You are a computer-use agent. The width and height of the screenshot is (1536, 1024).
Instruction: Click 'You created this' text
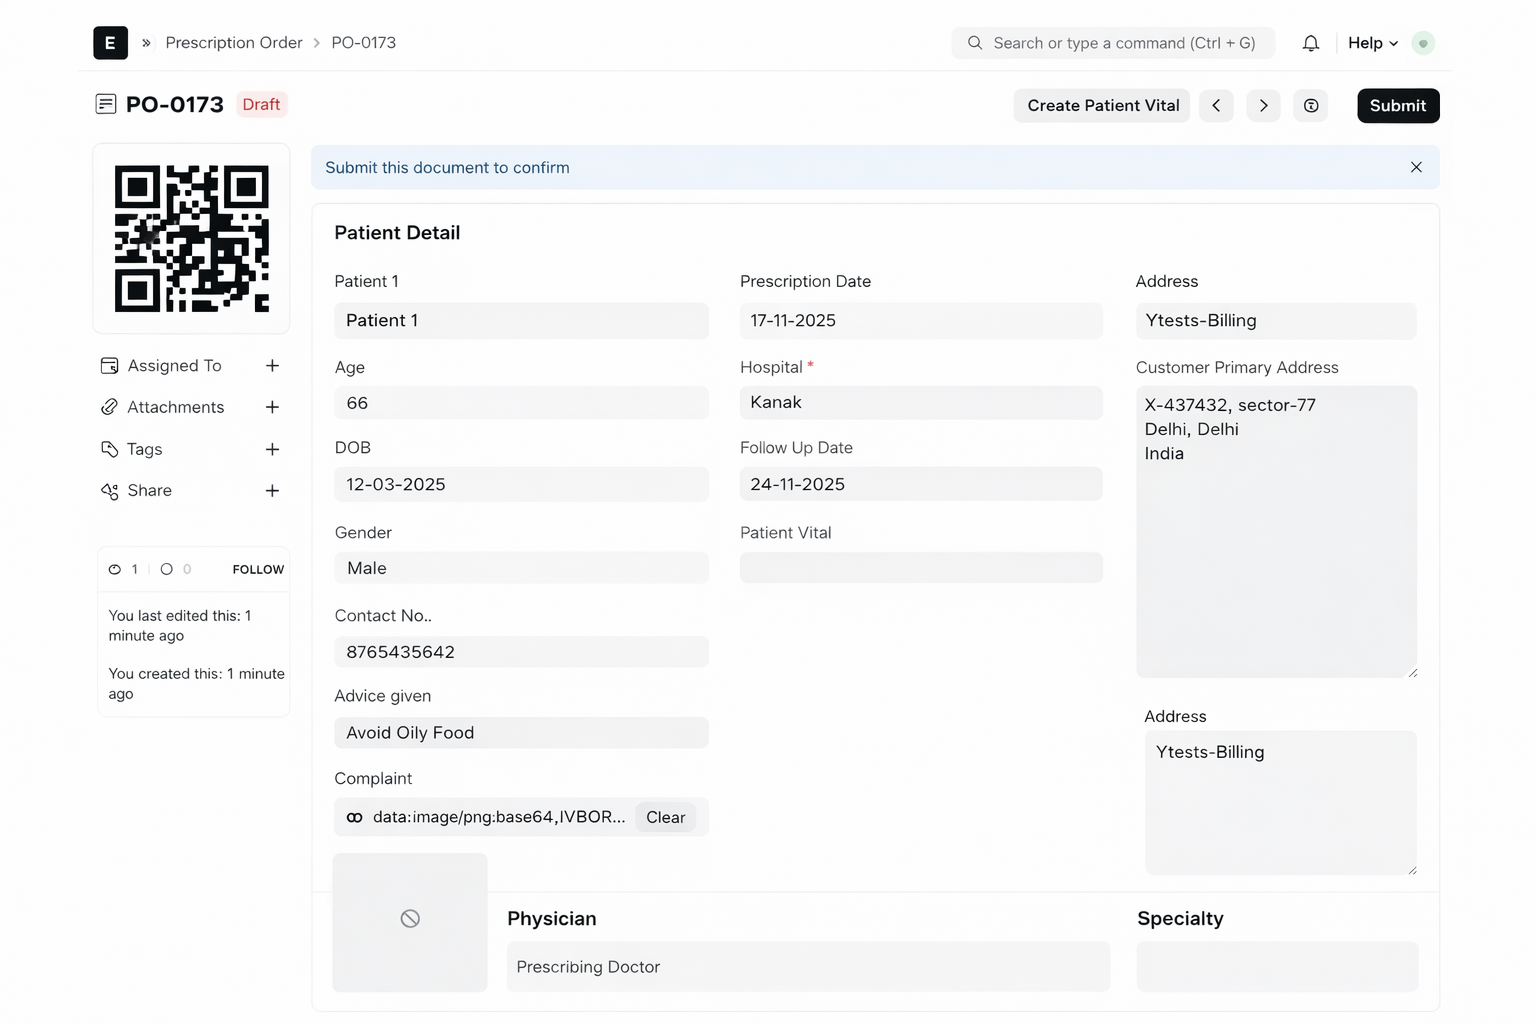pyautogui.click(x=196, y=684)
